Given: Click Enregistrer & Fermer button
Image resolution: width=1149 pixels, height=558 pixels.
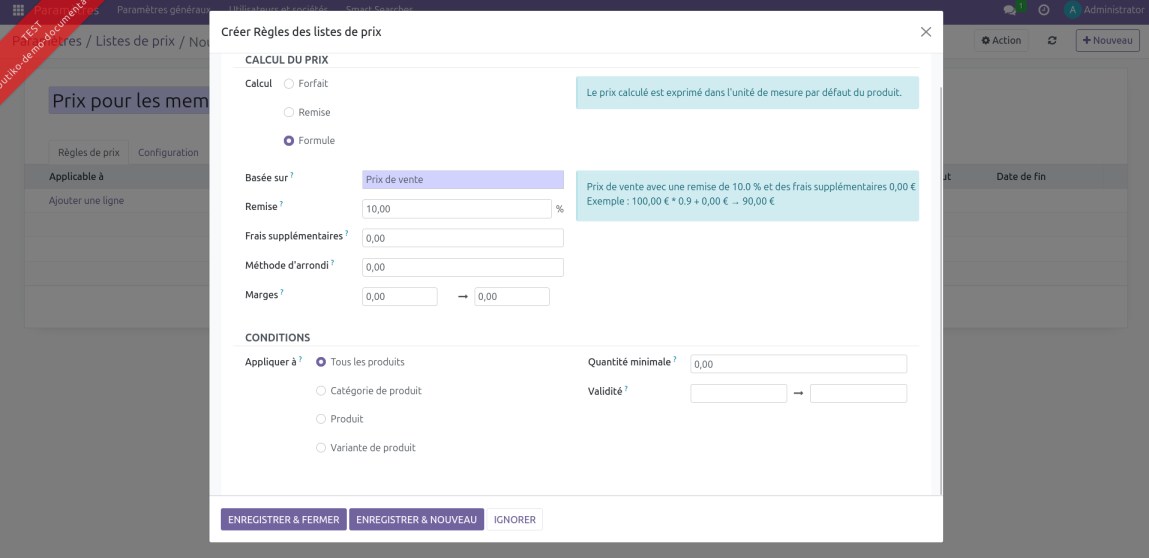Looking at the screenshot, I should (283, 520).
